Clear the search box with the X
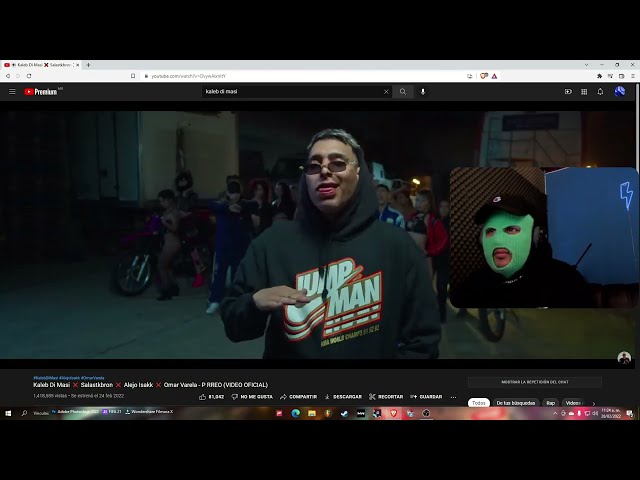The height and width of the screenshot is (480, 640). point(386,92)
